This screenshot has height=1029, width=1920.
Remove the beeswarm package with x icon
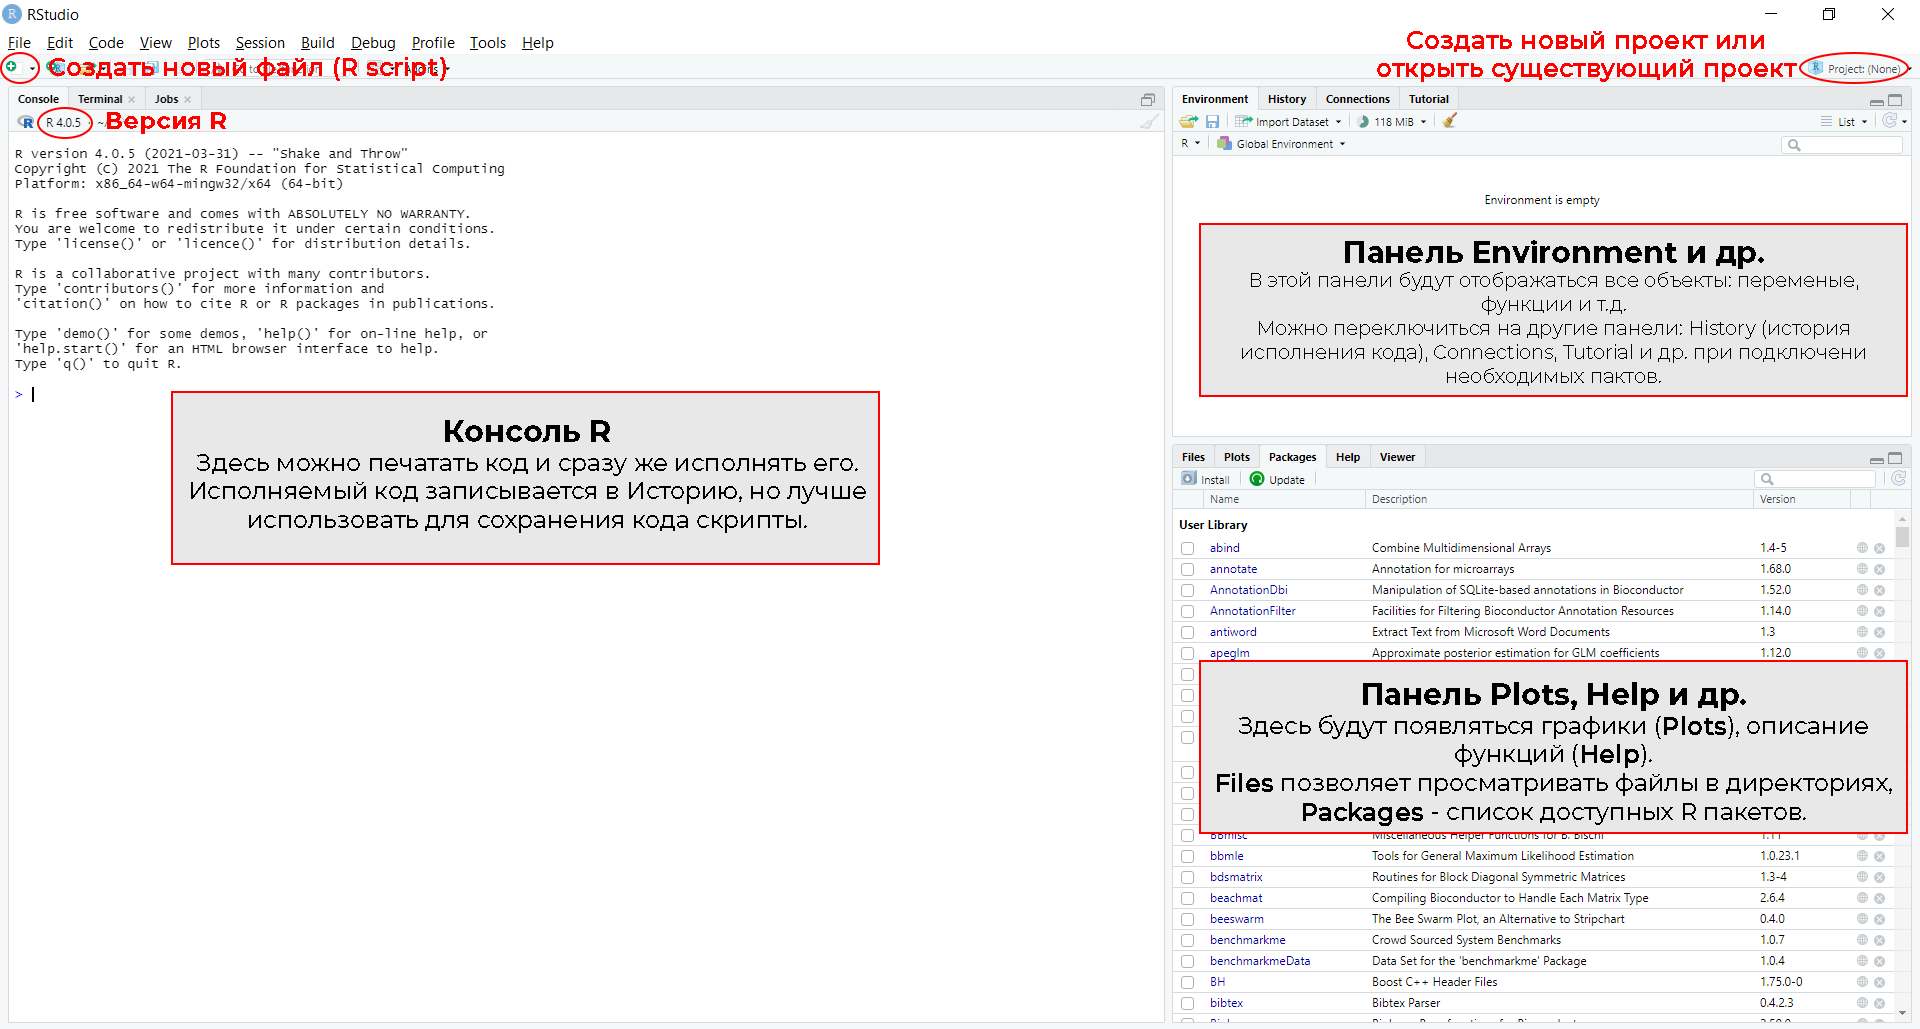(1879, 919)
